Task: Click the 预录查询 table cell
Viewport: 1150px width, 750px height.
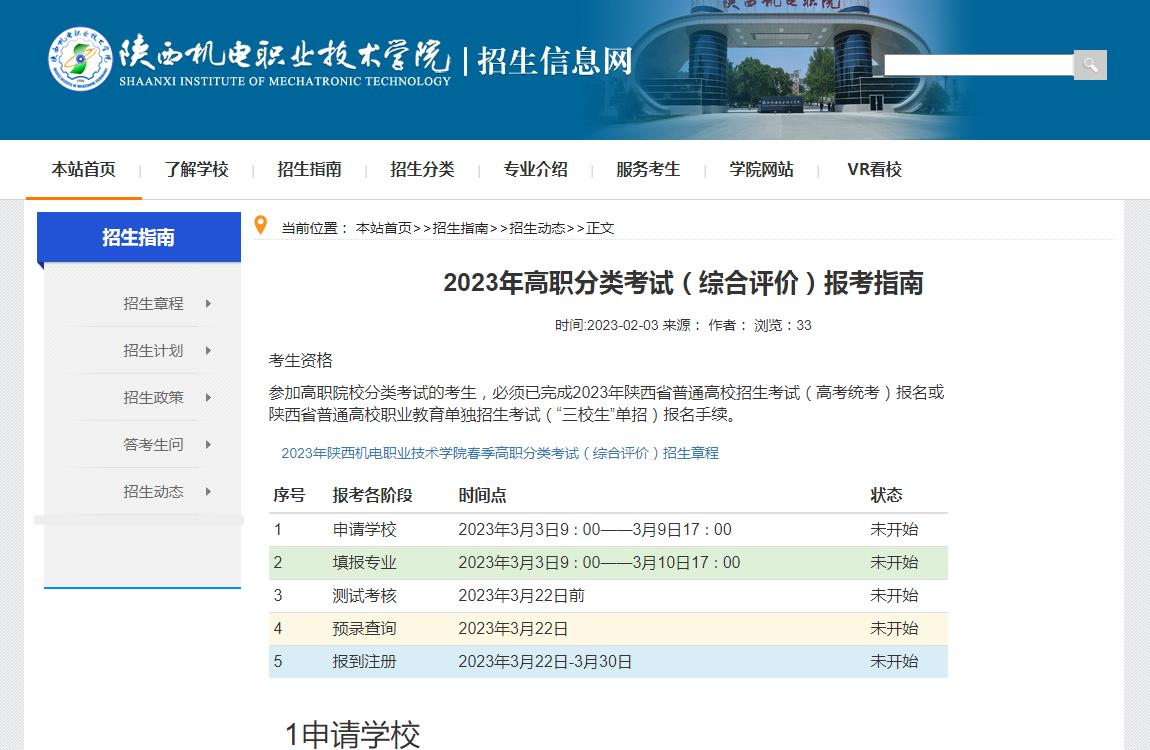Action: (365, 628)
